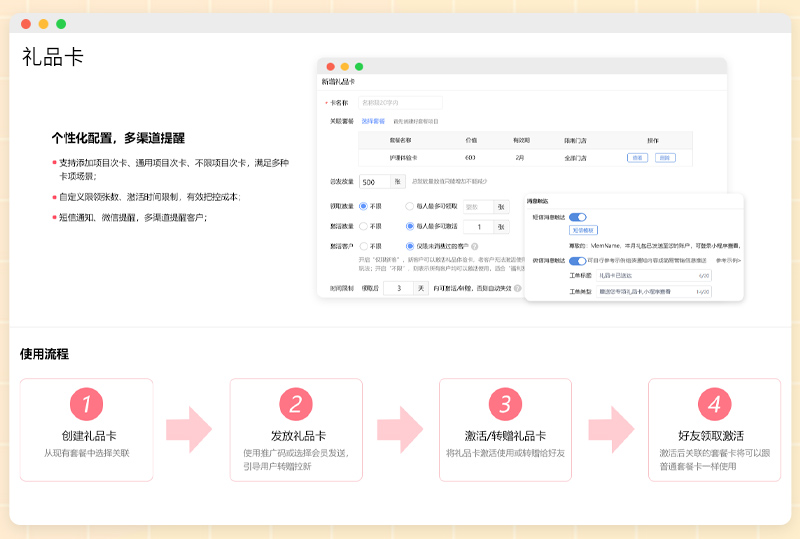The image size is (800, 539).
Task: Click the first blue button in 操作 column
Action: click(x=637, y=158)
